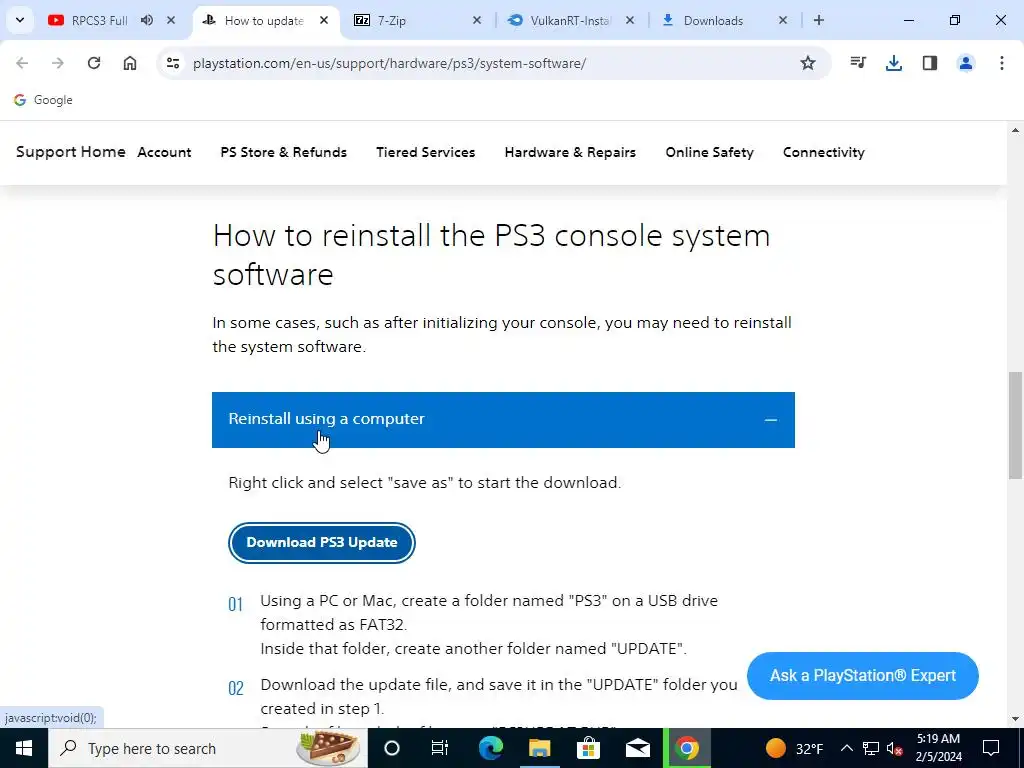1024x768 pixels.
Task: Click the taskbar search box
Action: (x=208, y=748)
